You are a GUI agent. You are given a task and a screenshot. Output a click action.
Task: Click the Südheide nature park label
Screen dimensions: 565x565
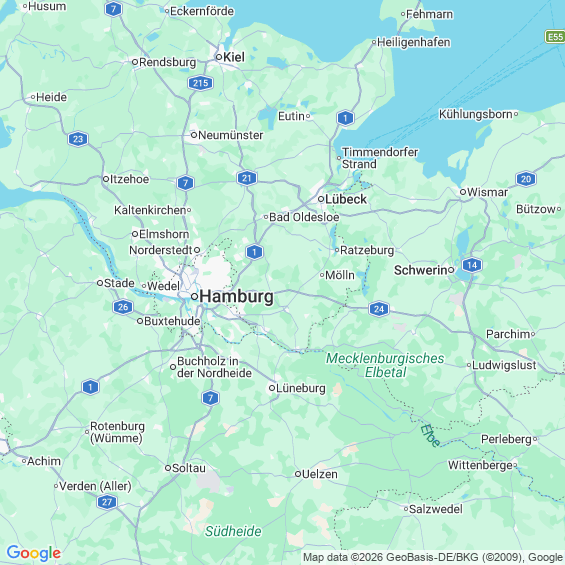233,531
